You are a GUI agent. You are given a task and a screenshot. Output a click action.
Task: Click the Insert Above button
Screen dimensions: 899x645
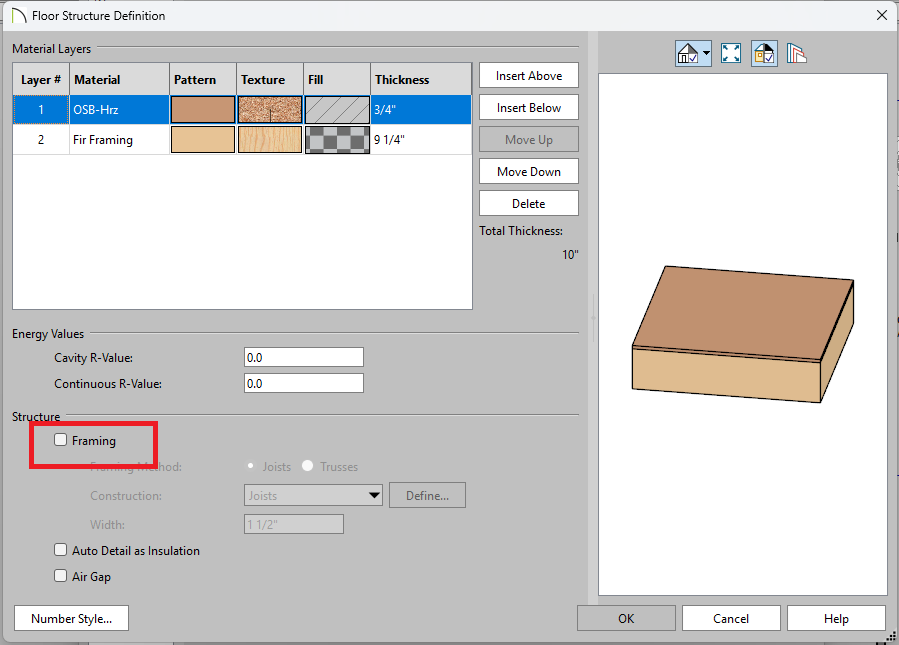[528, 76]
